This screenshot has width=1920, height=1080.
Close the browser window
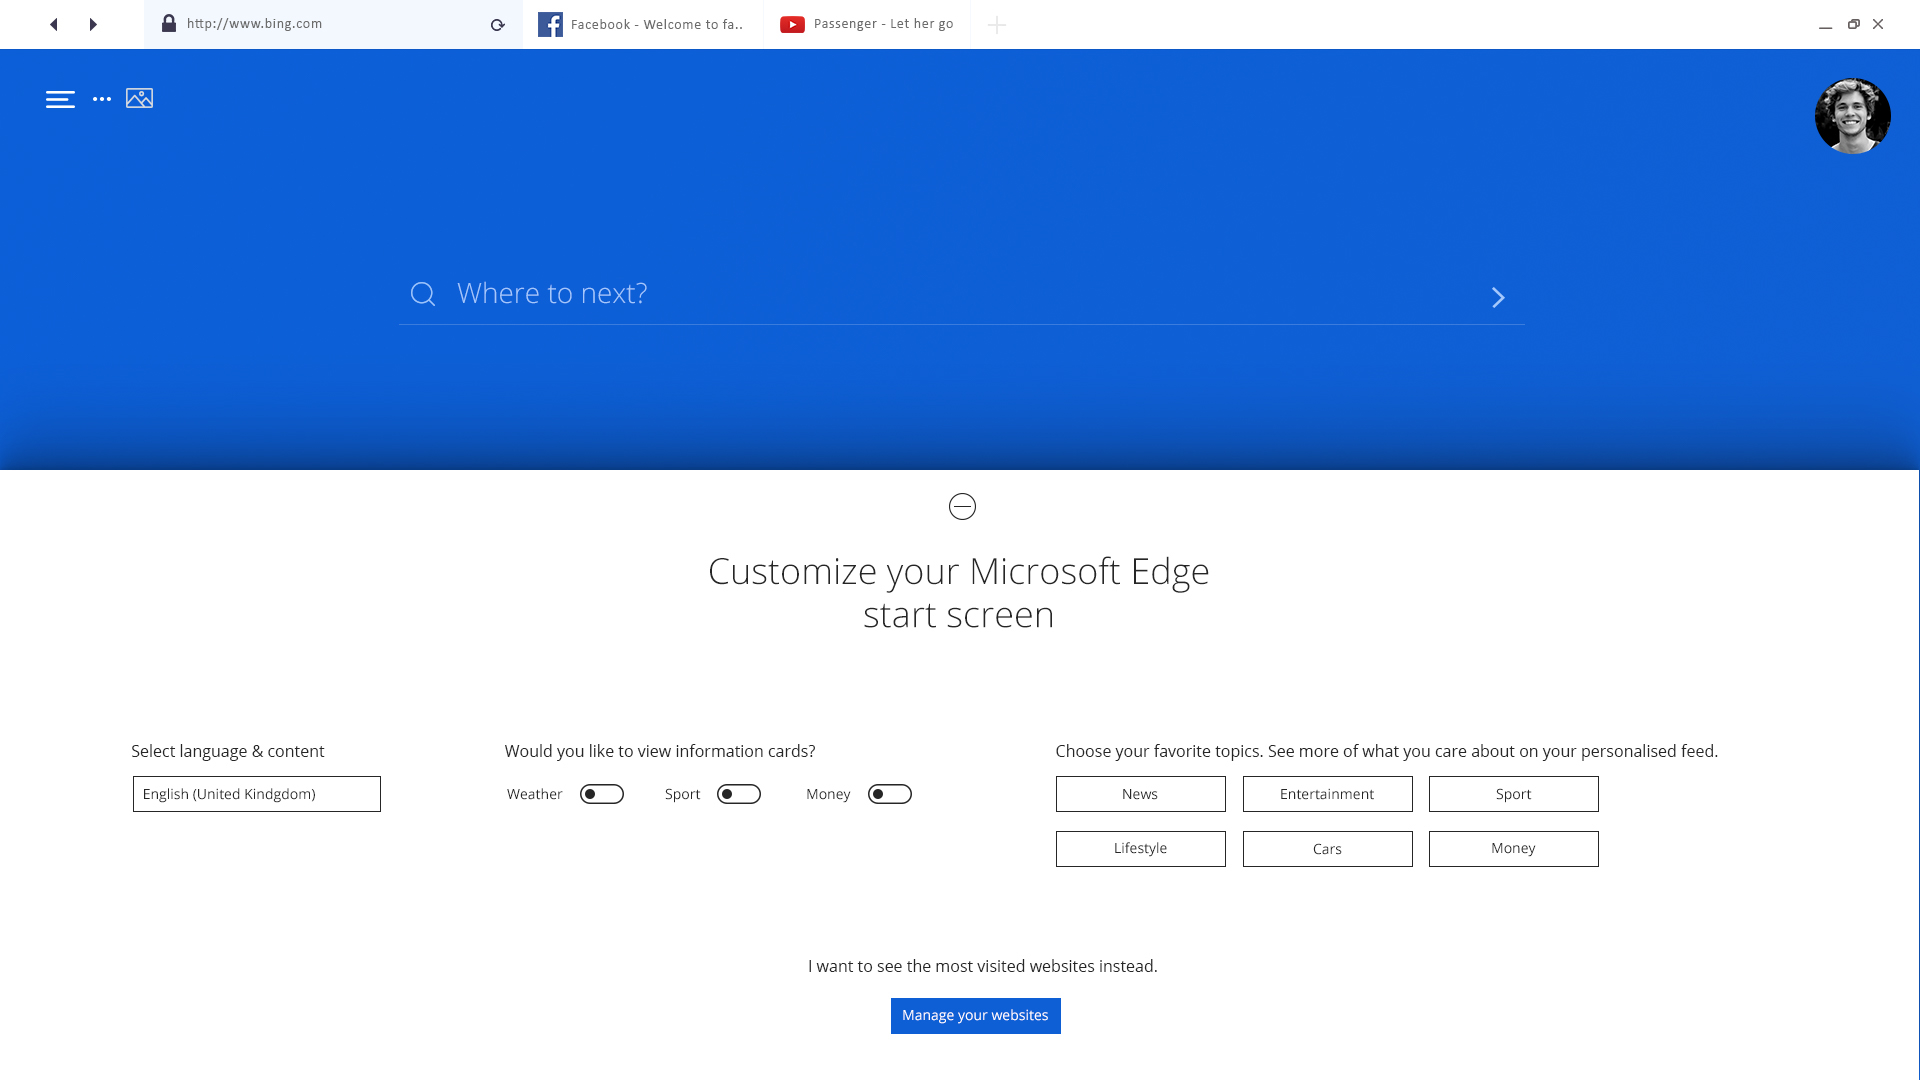pyautogui.click(x=1878, y=24)
